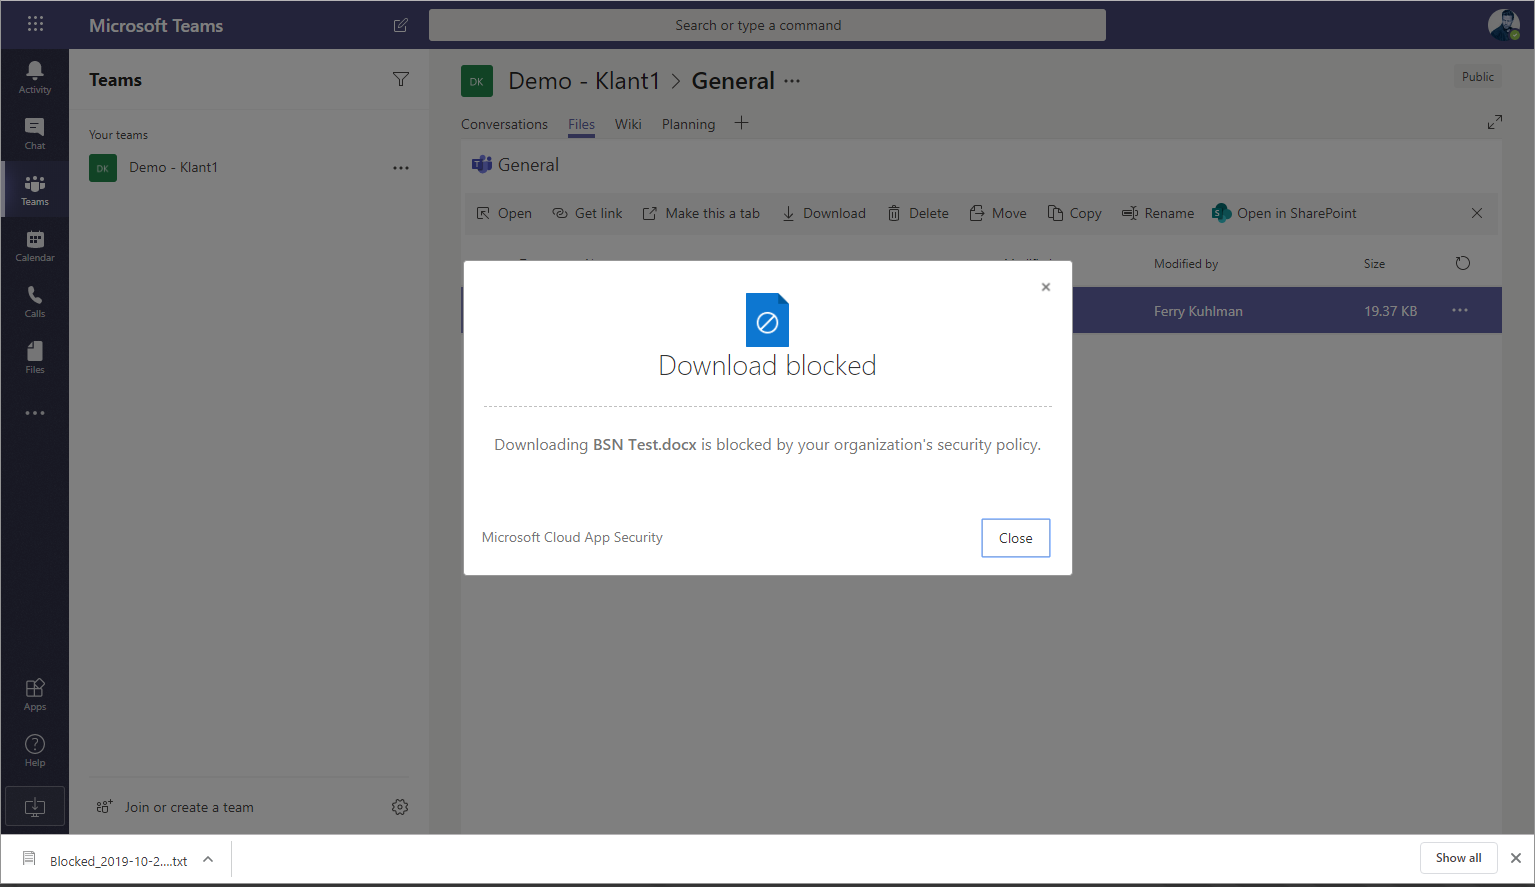Viewport: 1535px width, 887px height.
Task: Open the manage teams settings gear
Action: (400, 807)
